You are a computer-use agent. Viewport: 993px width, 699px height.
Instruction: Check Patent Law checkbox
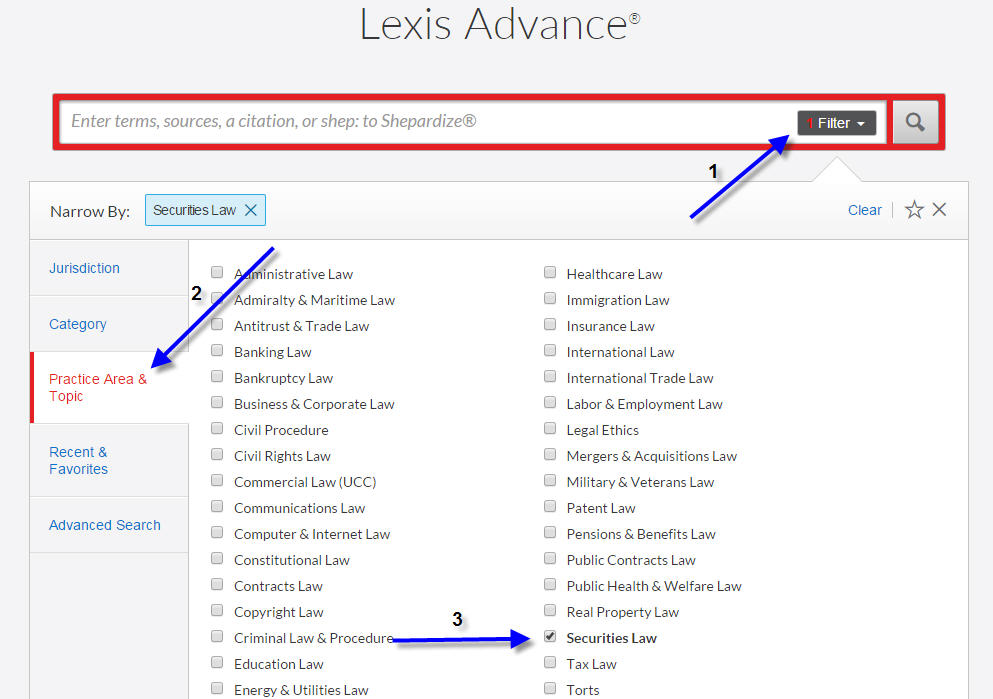click(x=550, y=506)
